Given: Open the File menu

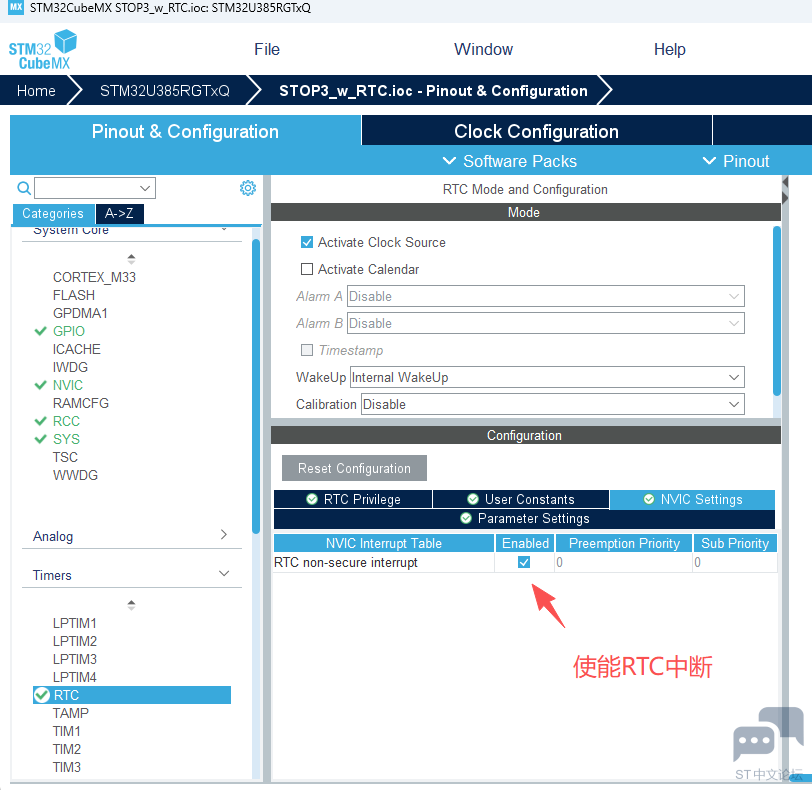Looking at the screenshot, I should (x=267, y=49).
